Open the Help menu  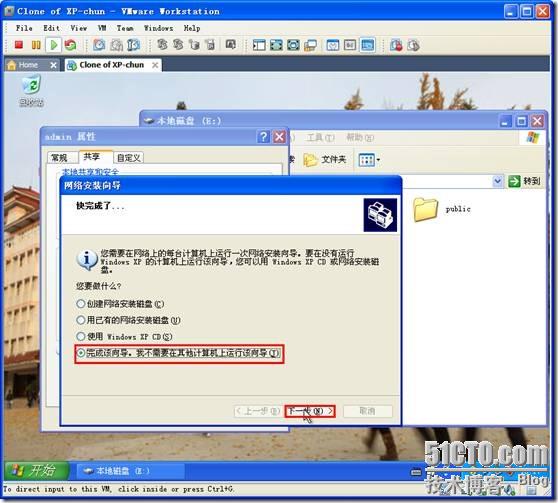point(192,28)
